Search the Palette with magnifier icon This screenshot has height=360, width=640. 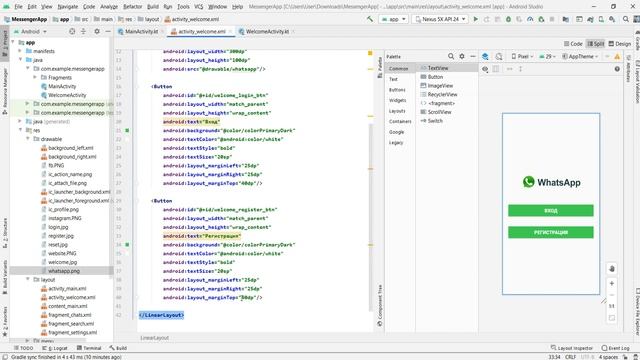click(x=451, y=56)
